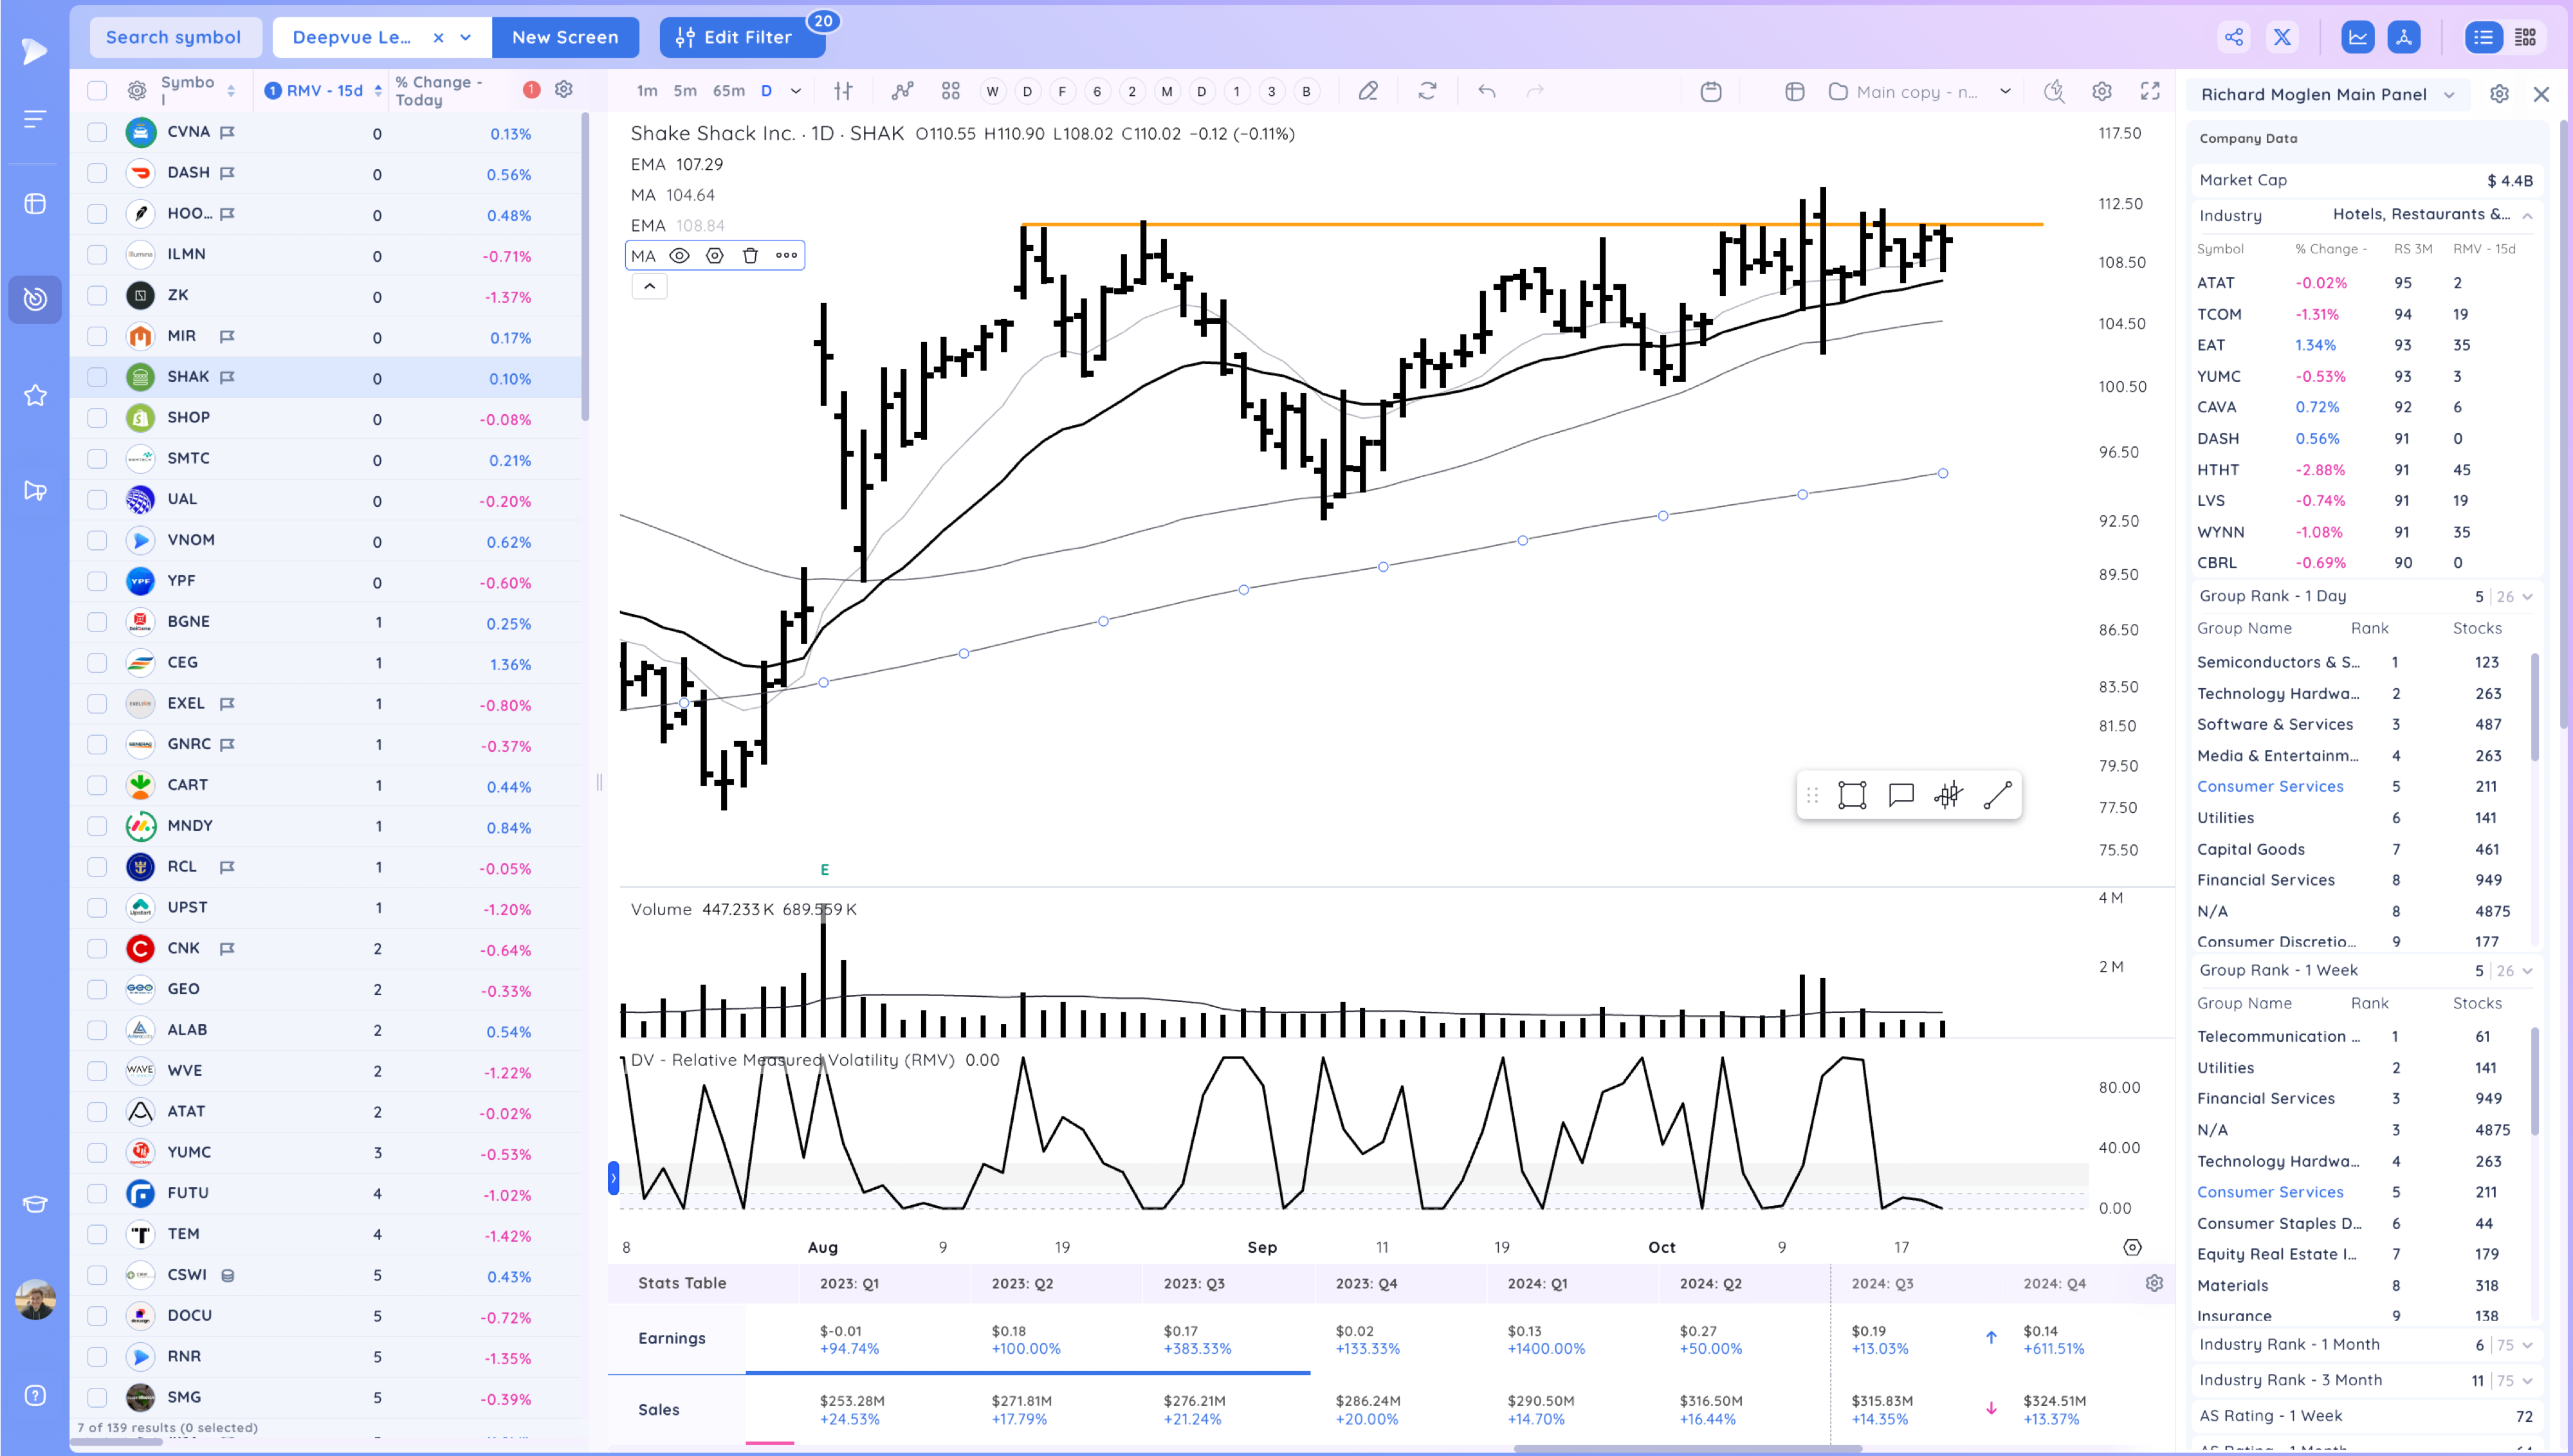The image size is (2573, 1456).
Task: Click the New Screen button
Action: pyautogui.click(x=565, y=37)
